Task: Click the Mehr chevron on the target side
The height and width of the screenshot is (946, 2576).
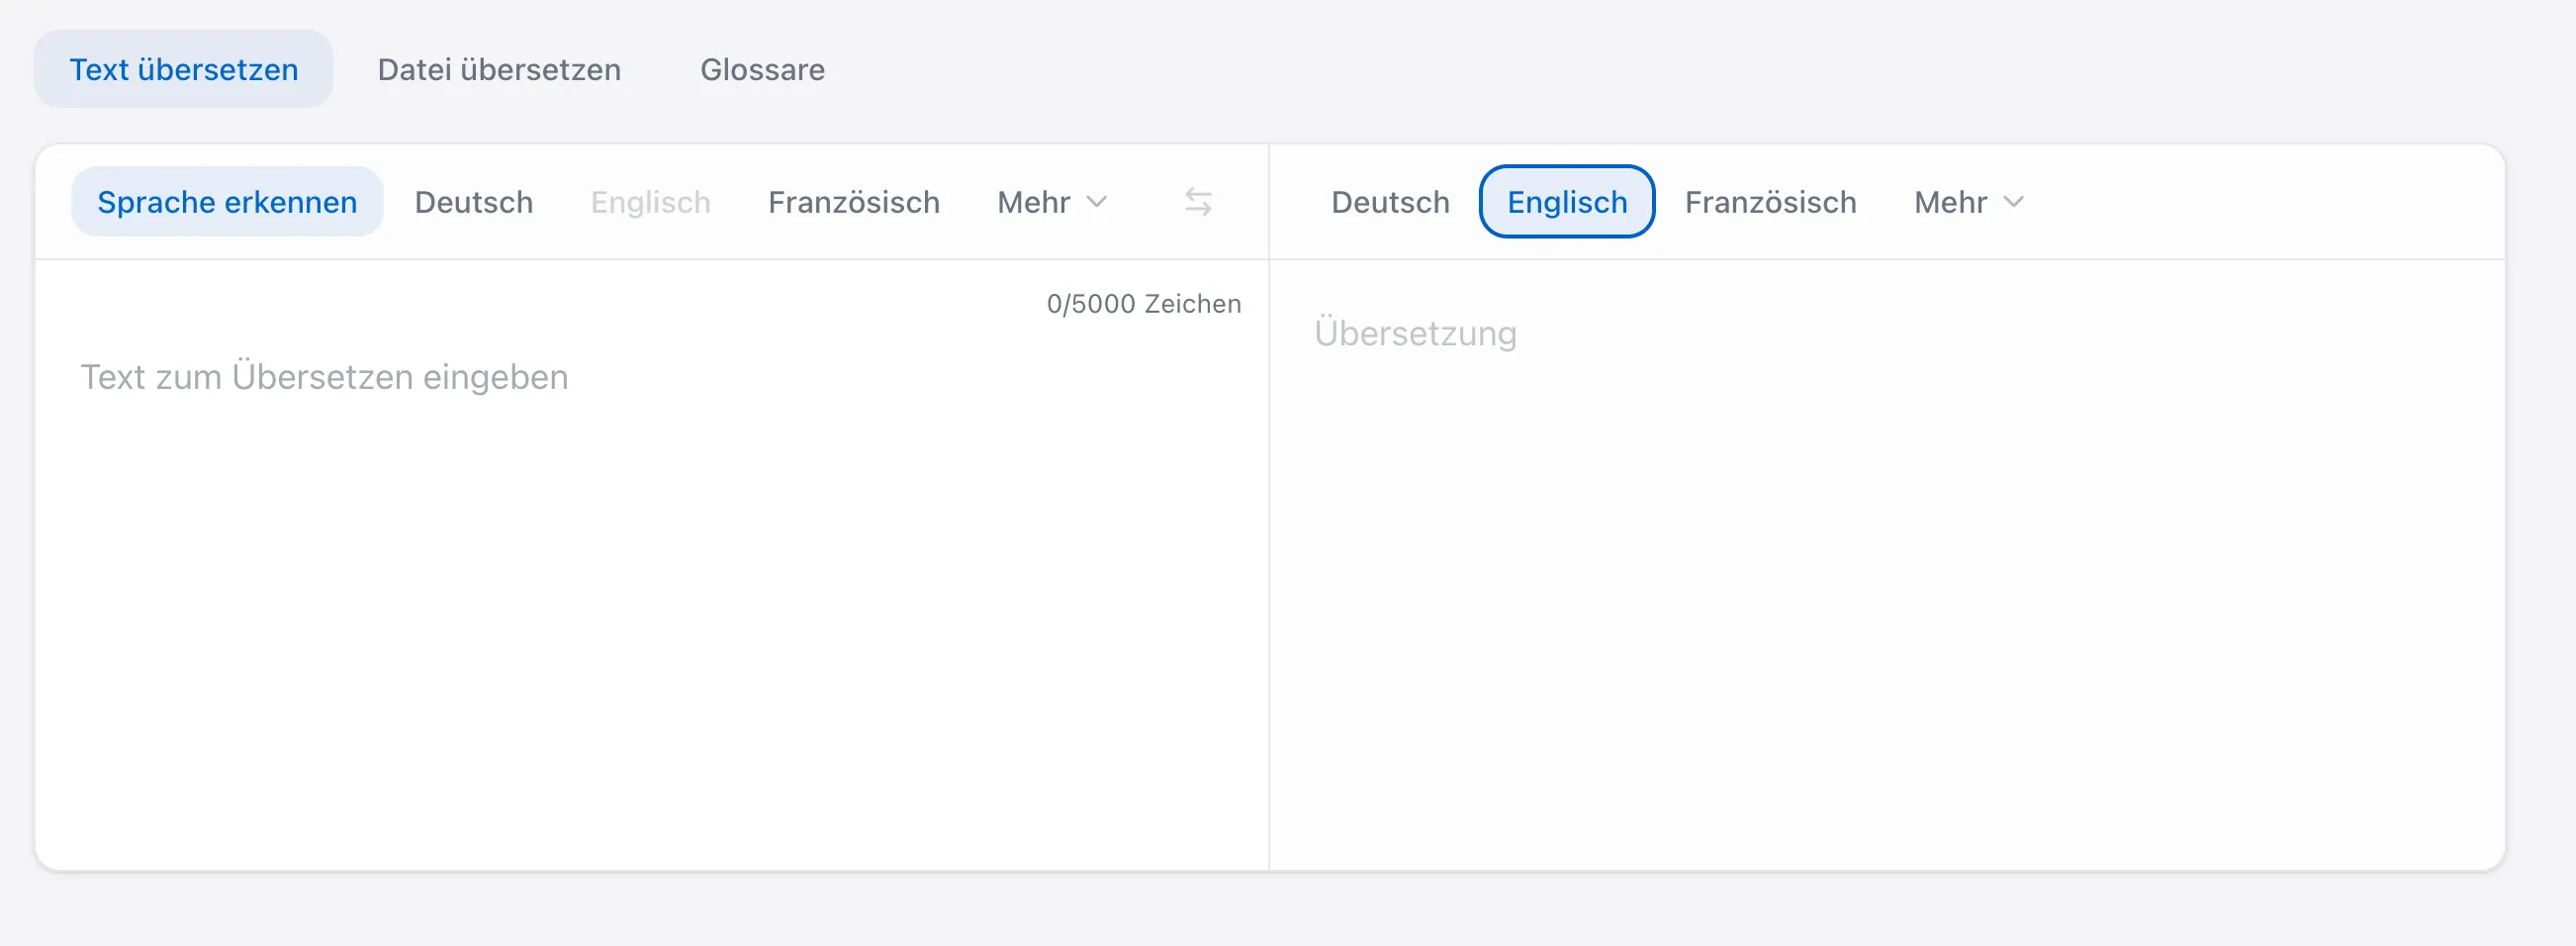Action: (x=2015, y=202)
